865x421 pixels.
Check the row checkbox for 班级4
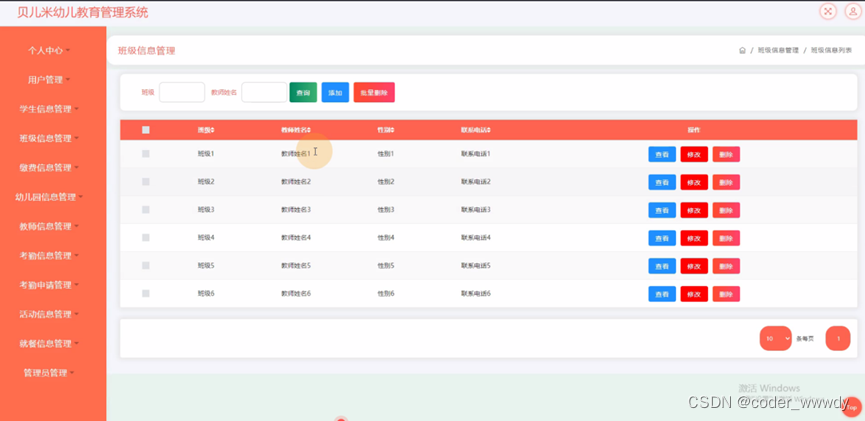click(146, 237)
